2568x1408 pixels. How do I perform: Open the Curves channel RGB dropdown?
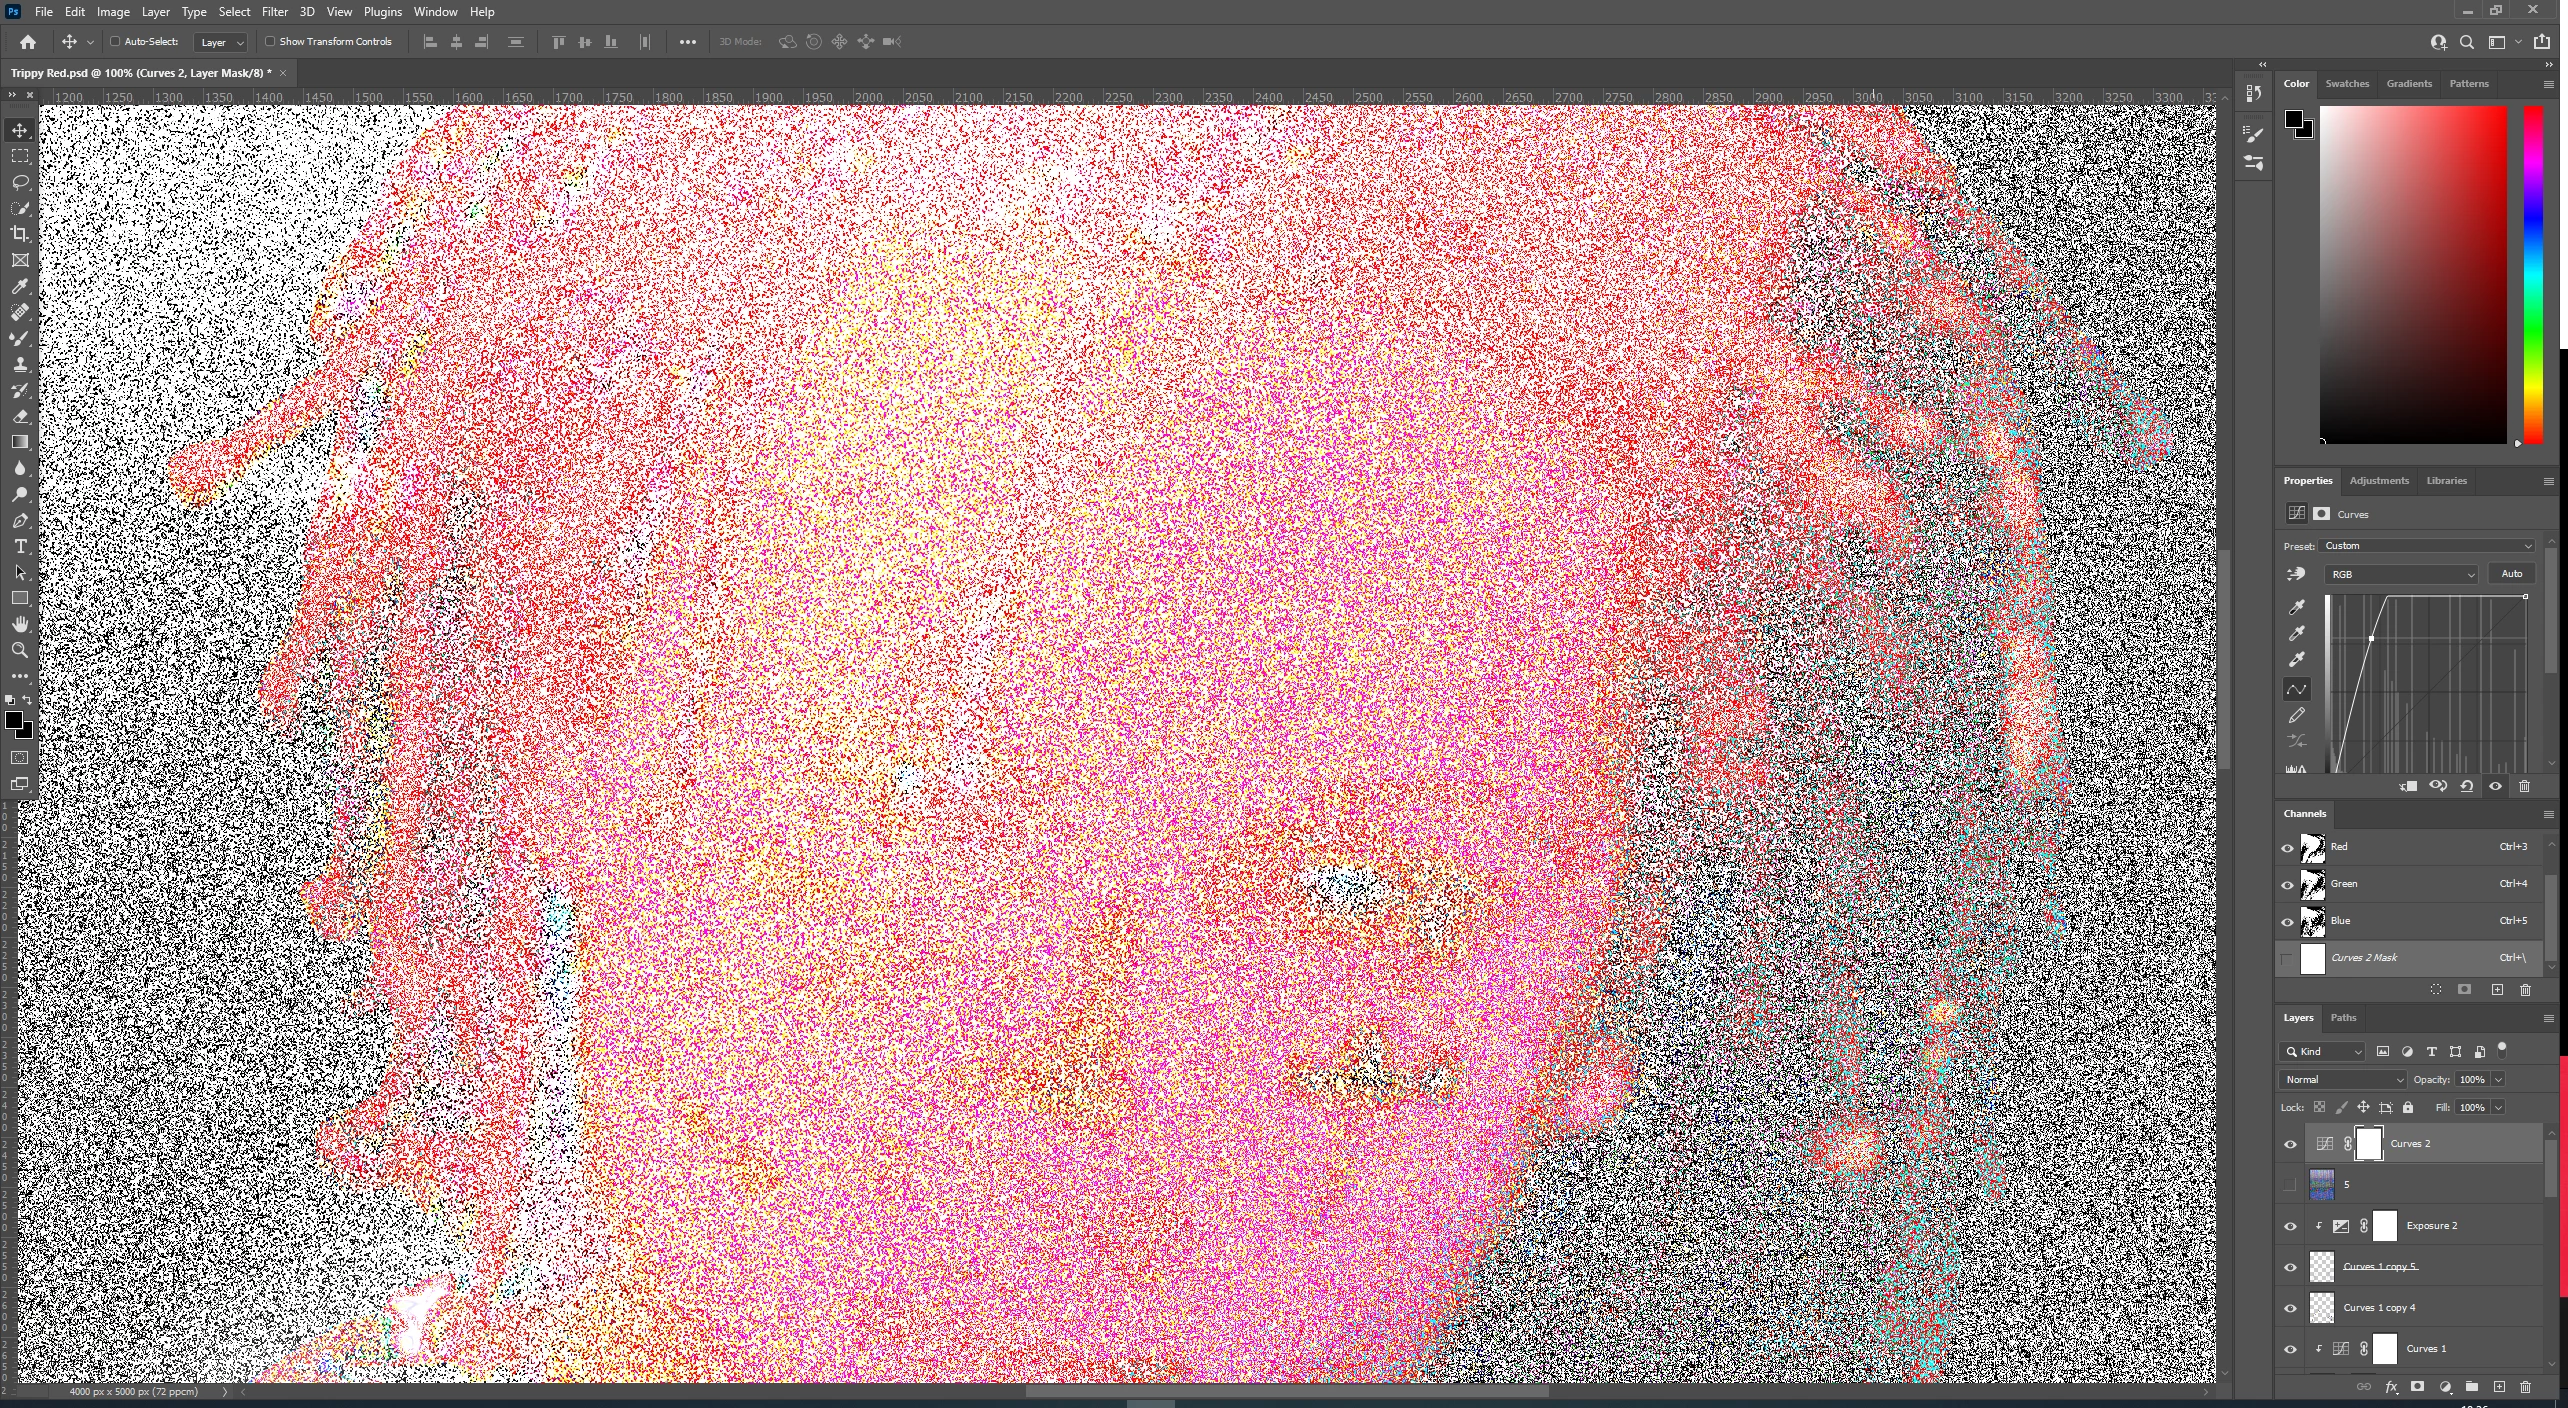tap(2401, 574)
